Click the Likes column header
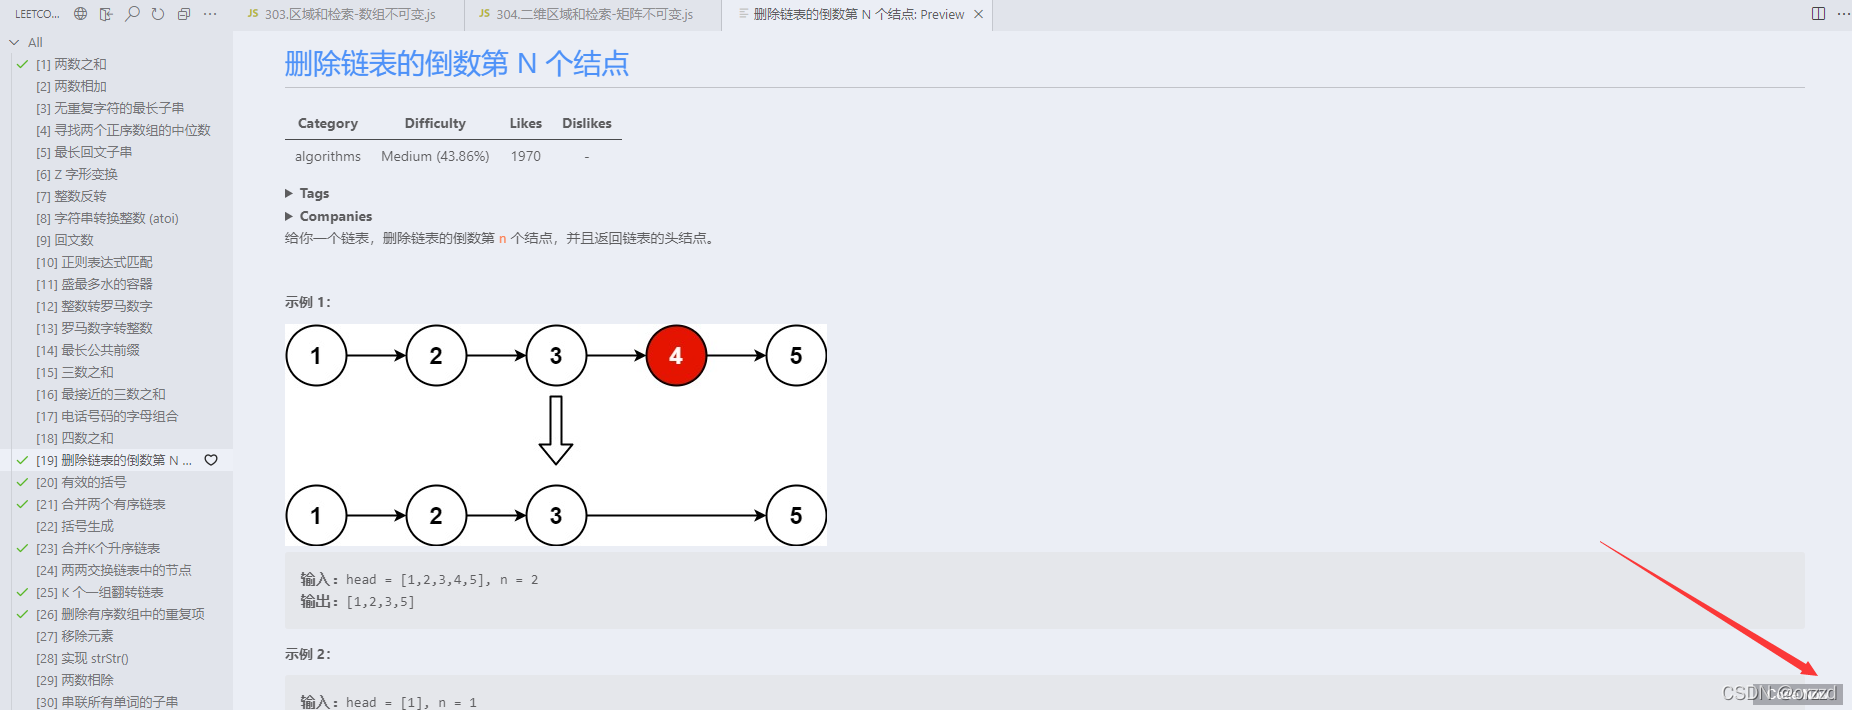 click(x=526, y=123)
